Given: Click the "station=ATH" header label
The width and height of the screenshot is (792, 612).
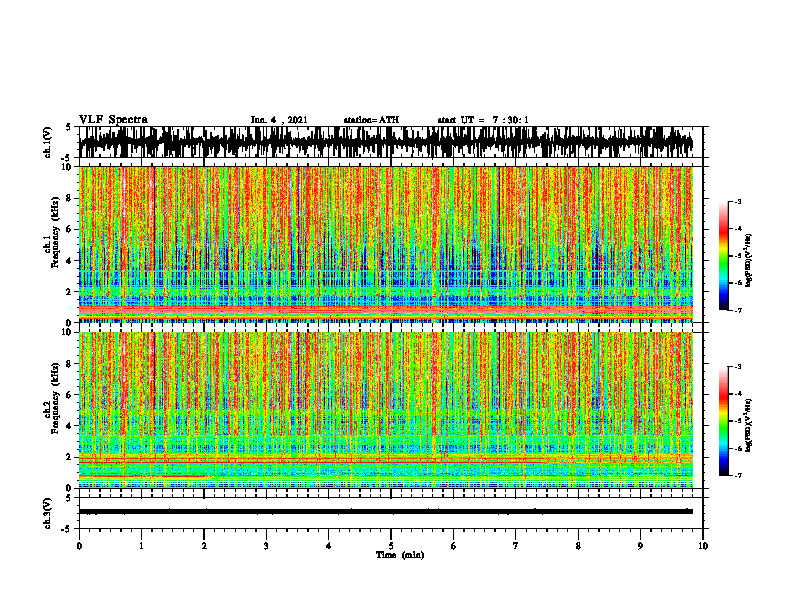Looking at the screenshot, I should 371,120.
